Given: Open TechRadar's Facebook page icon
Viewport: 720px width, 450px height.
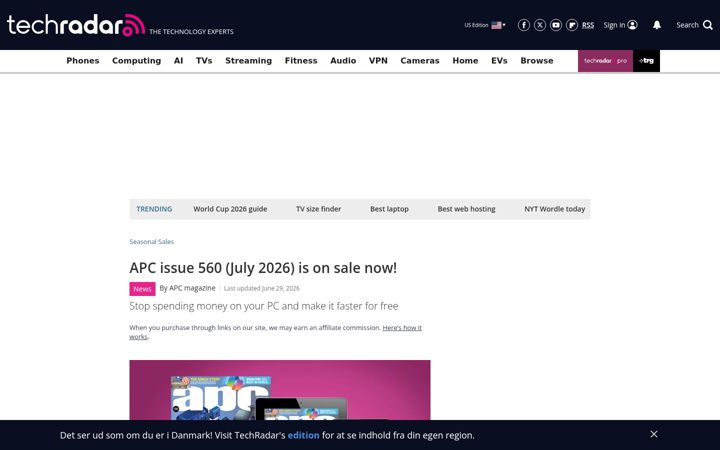Looking at the screenshot, I should click(x=523, y=25).
